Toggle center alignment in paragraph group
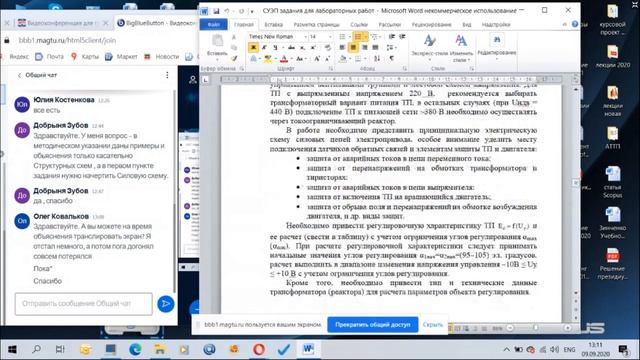 tap(353, 47)
